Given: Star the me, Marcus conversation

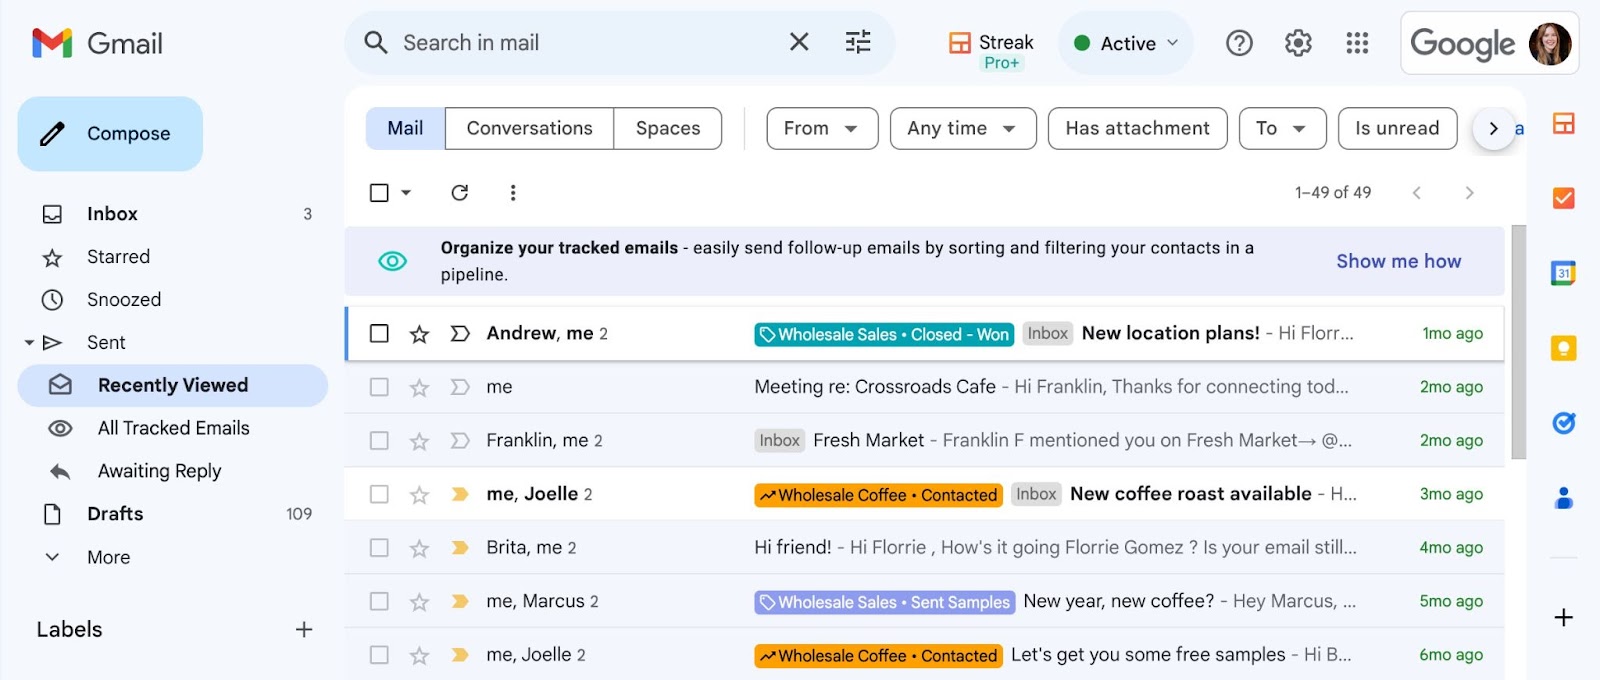Looking at the screenshot, I should (x=419, y=602).
